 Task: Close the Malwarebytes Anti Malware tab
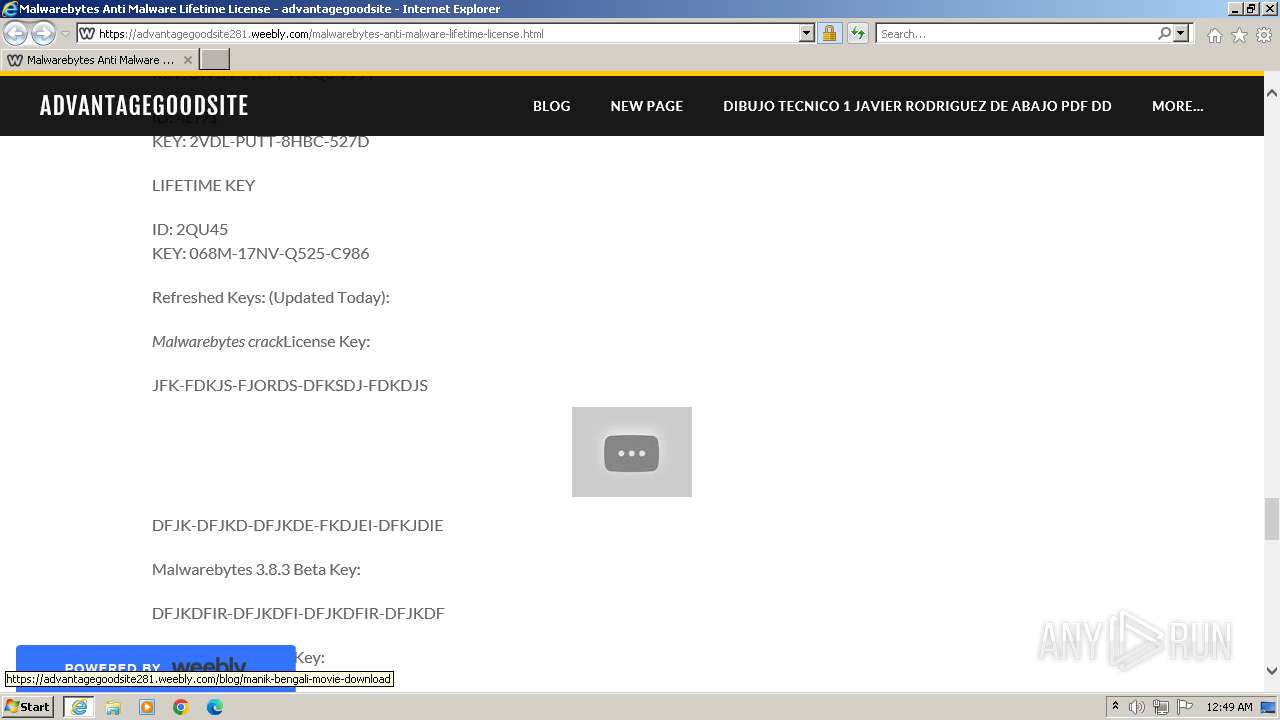click(187, 60)
